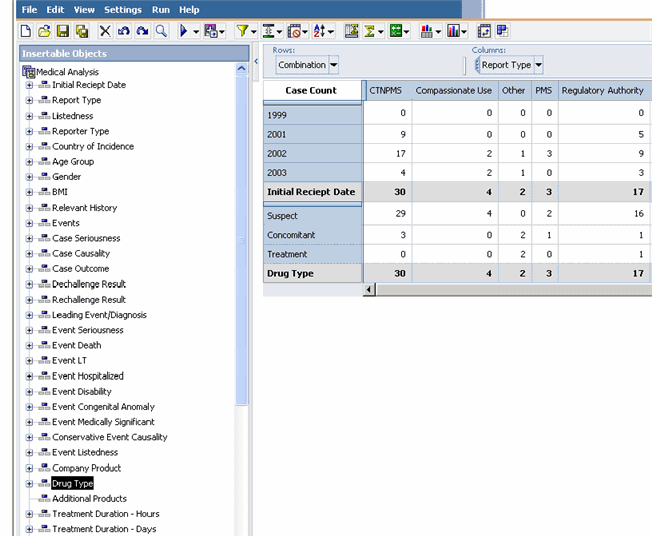
Task: Click the Save icon
Action: (x=63, y=31)
